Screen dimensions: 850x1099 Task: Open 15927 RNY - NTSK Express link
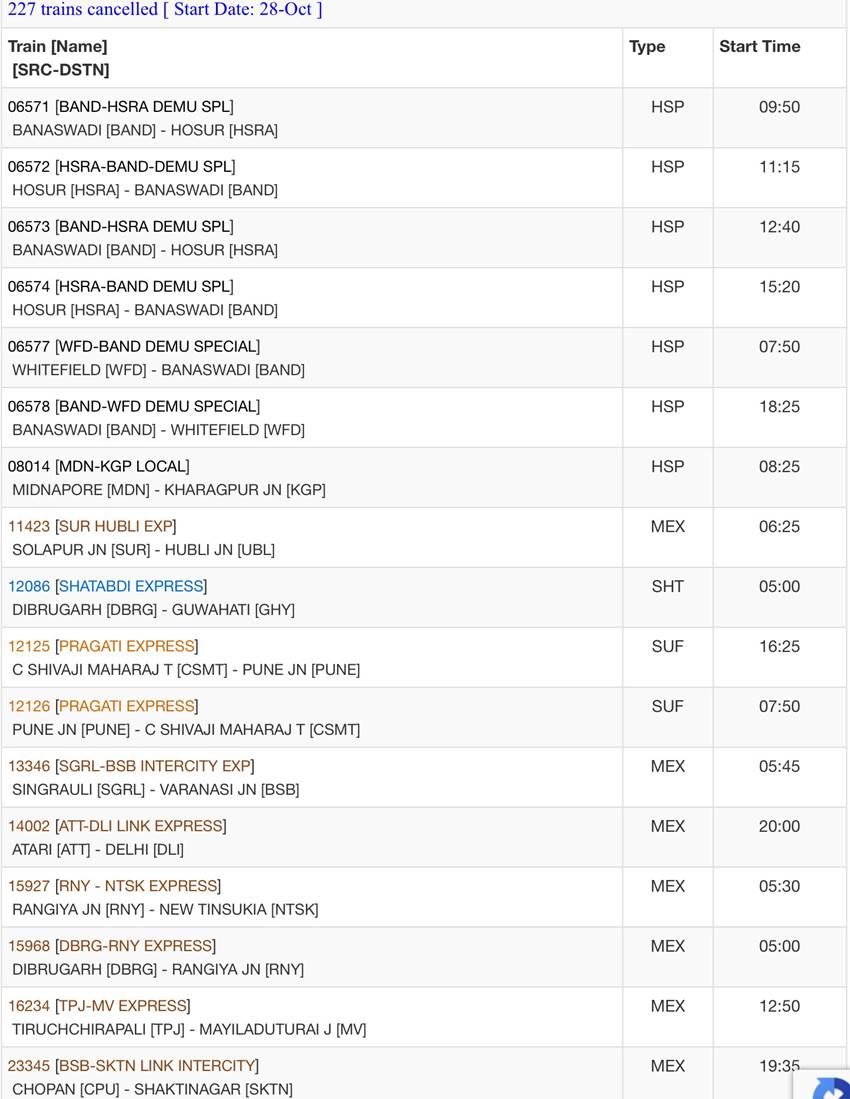coord(114,886)
